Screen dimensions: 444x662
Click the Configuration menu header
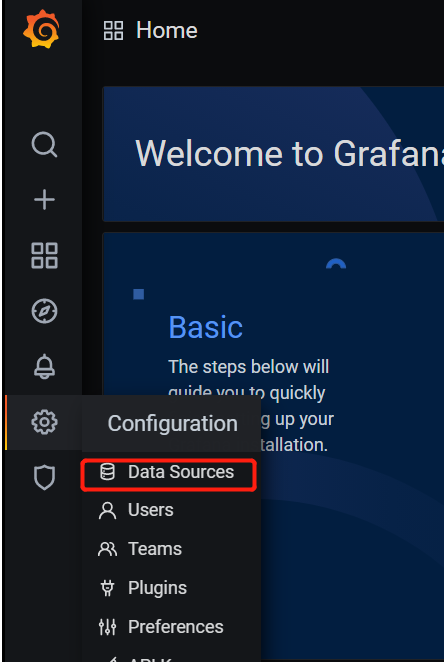172,423
